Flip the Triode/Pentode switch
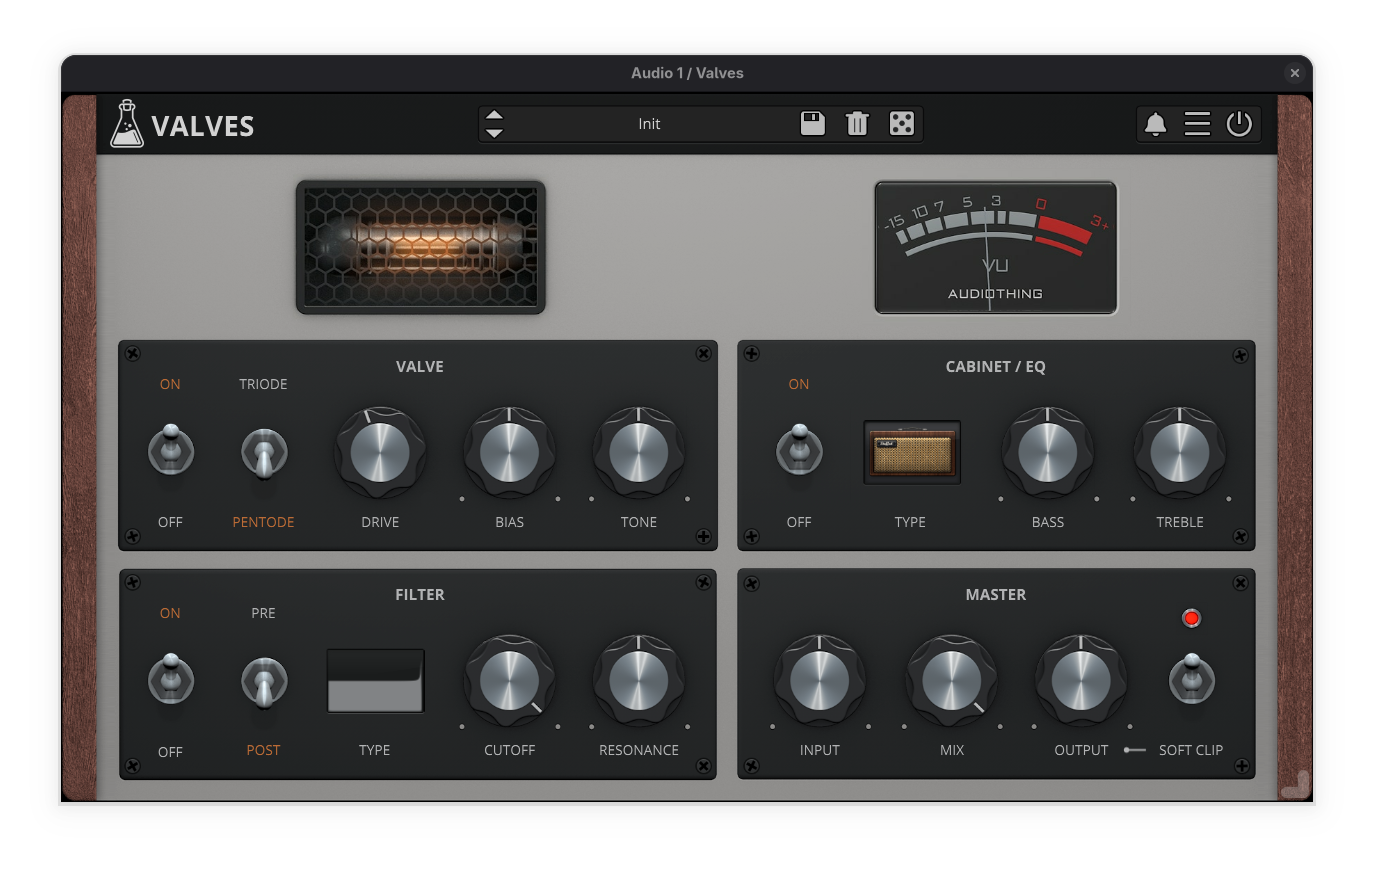The height and width of the screenshot is (869, 1374). point(264,453)
